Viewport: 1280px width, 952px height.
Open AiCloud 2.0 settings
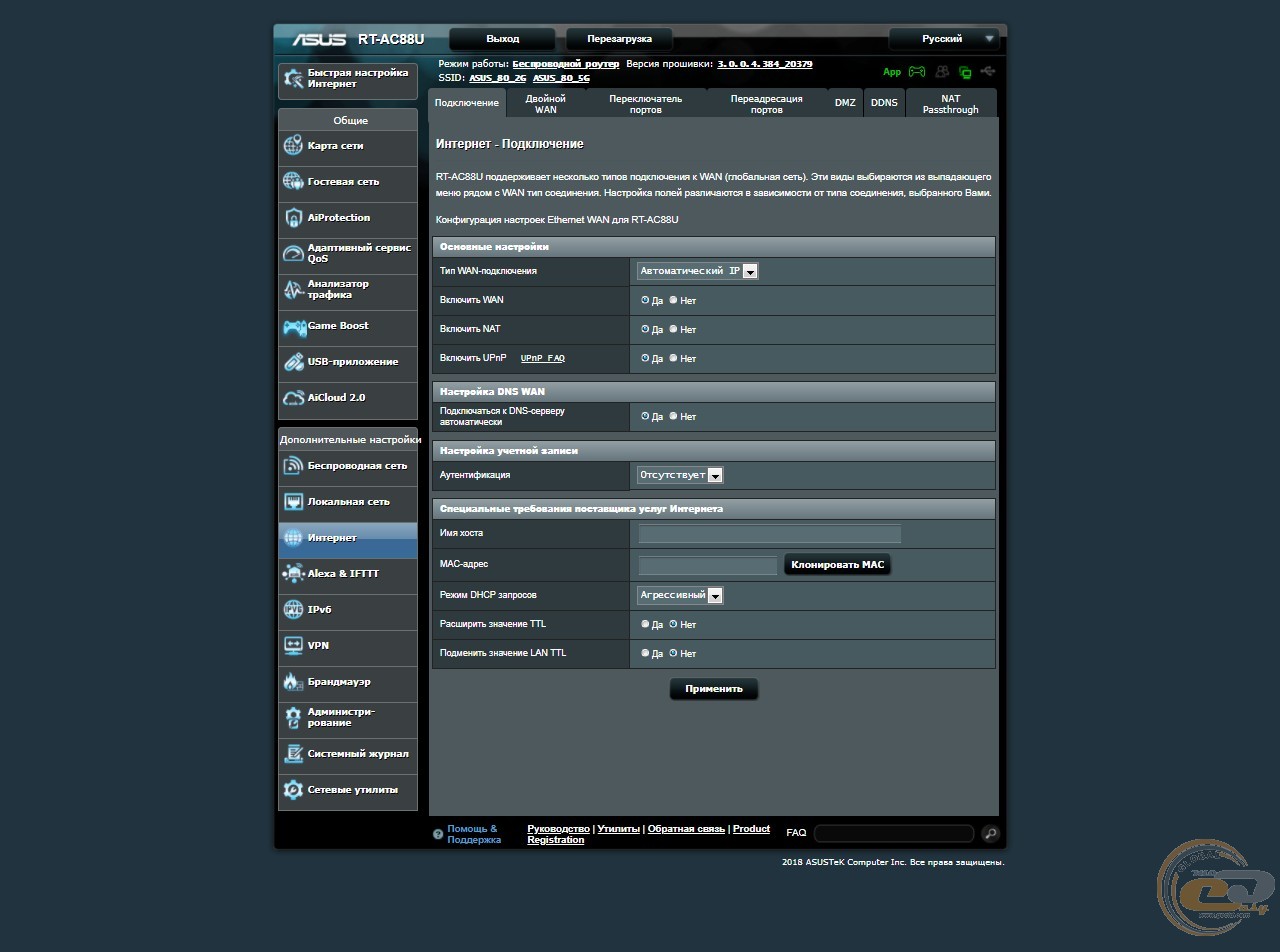pos(348,399)
